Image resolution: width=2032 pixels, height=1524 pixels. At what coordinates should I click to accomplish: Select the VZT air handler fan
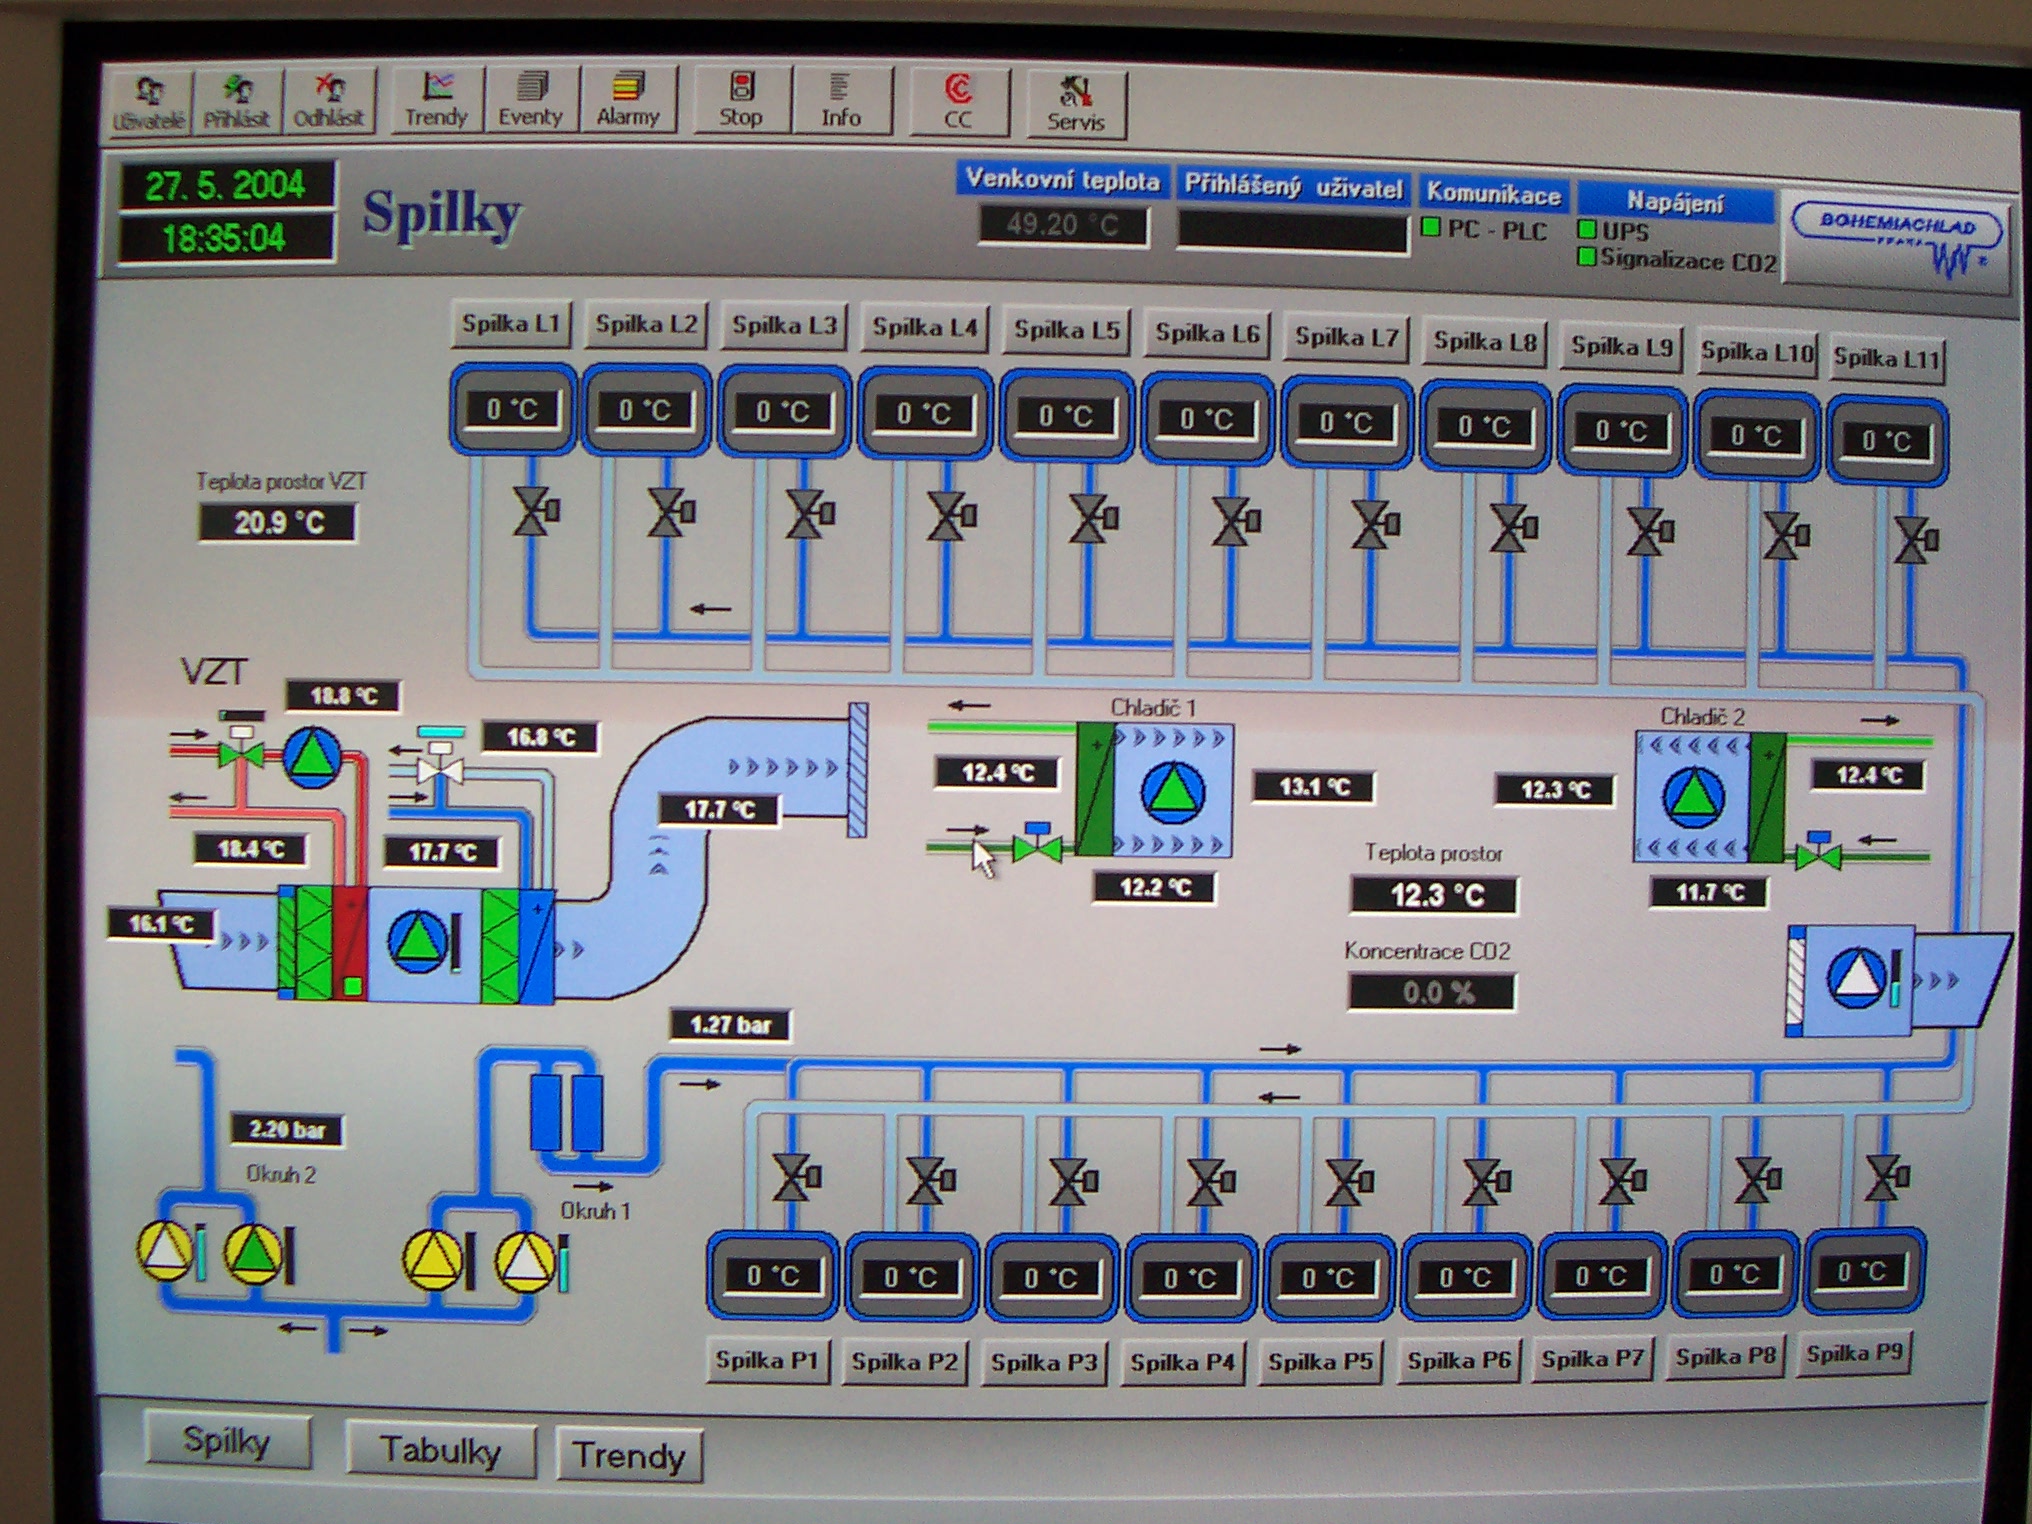(418, 940)
